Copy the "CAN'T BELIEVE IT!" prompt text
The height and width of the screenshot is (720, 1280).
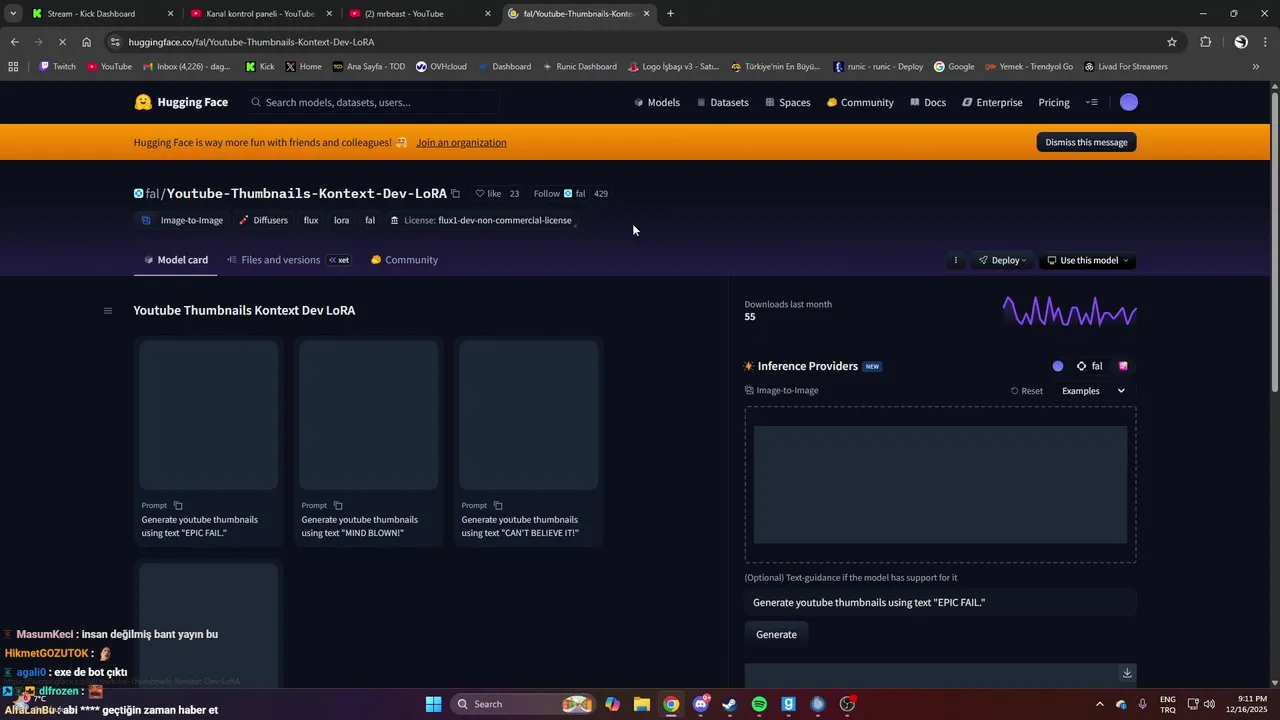(x=498, y=506)
